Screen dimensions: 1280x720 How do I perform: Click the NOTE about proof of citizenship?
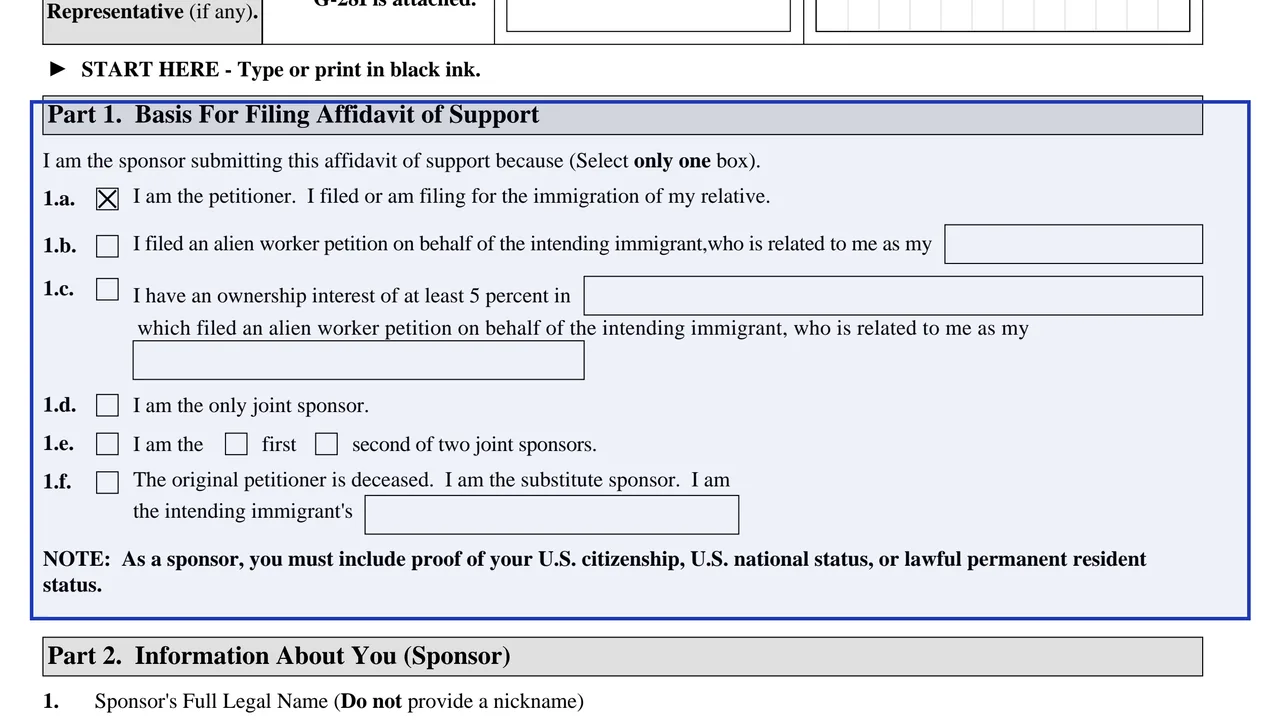[x=595, y=572]
